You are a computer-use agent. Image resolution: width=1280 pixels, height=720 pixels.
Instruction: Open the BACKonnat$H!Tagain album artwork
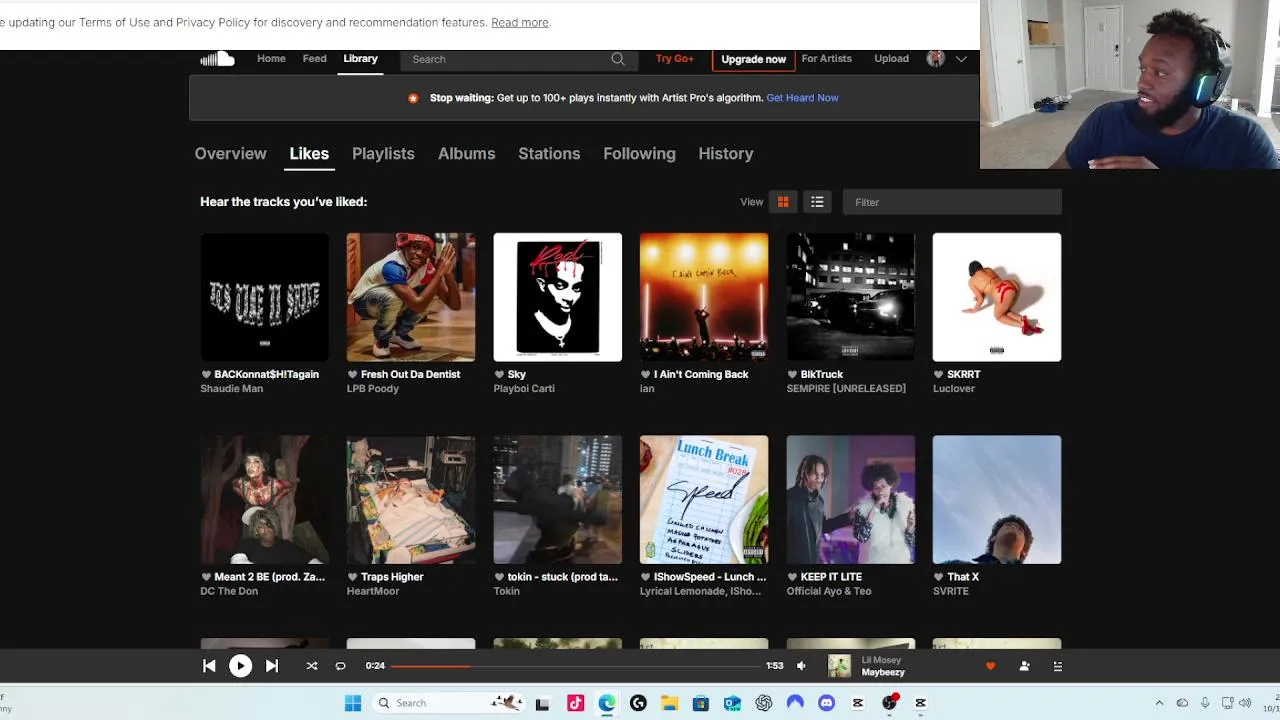(x=264, y=297)
